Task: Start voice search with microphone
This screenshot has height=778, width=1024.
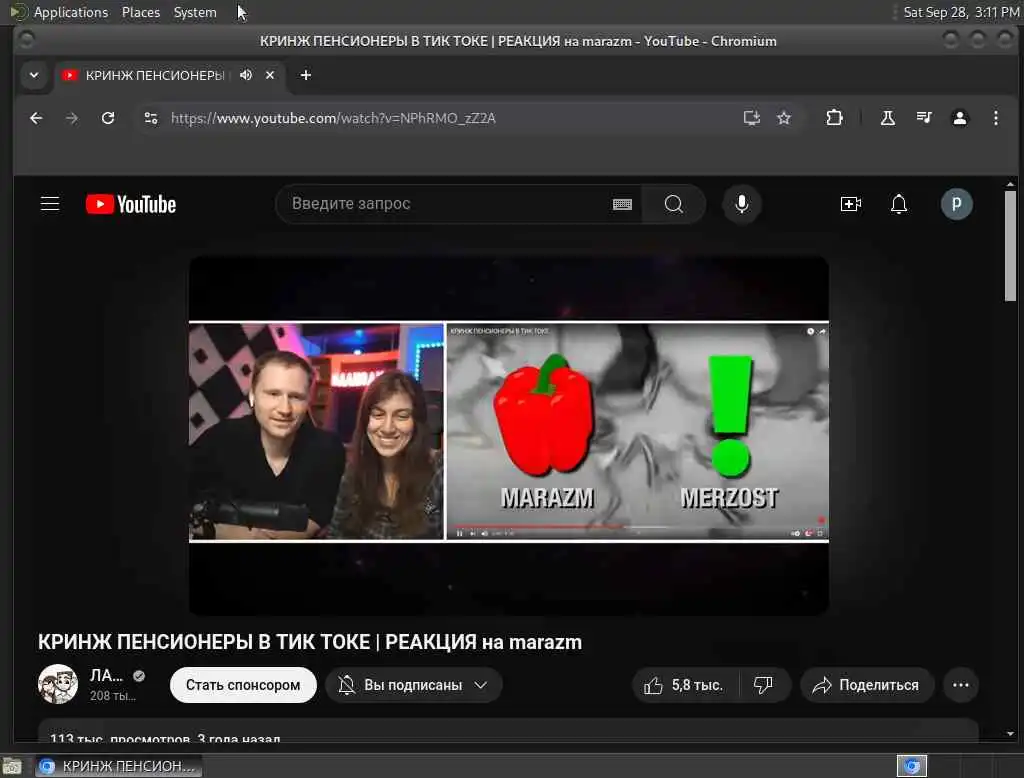Action: 741,204
